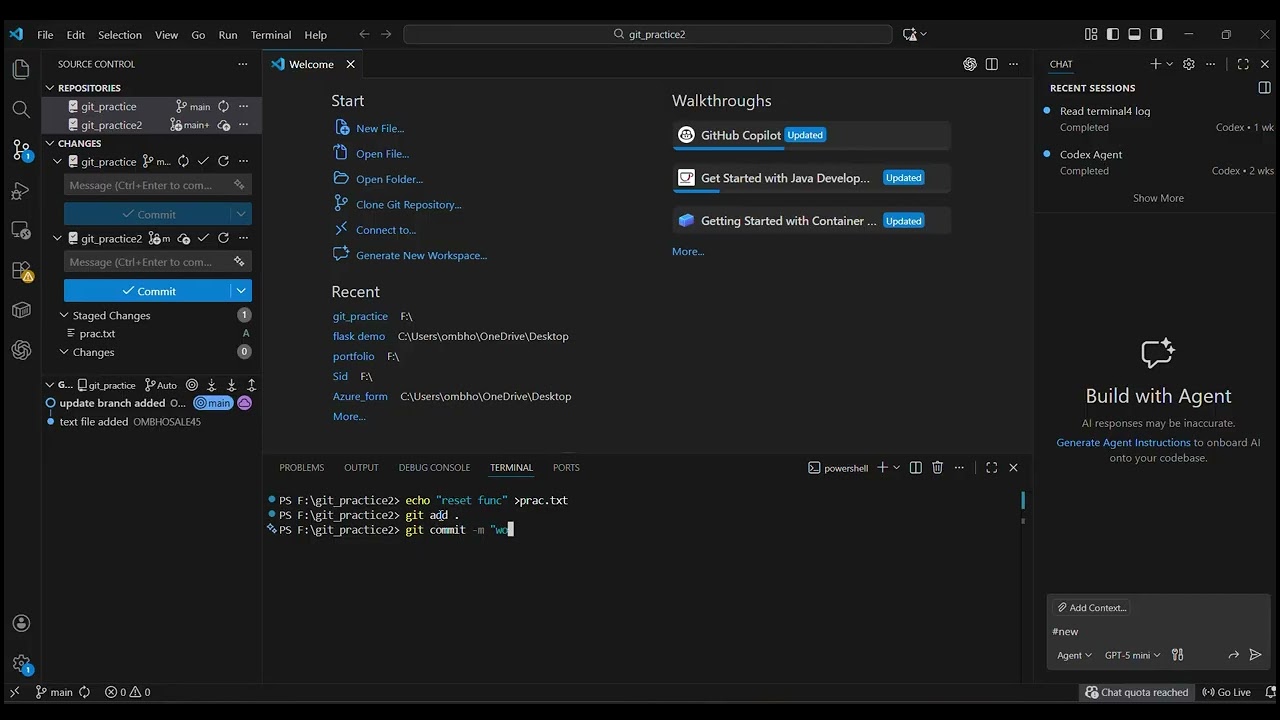Switch to Ports panel tab
Screen dimensions: 1280x720
coord(566,467)
